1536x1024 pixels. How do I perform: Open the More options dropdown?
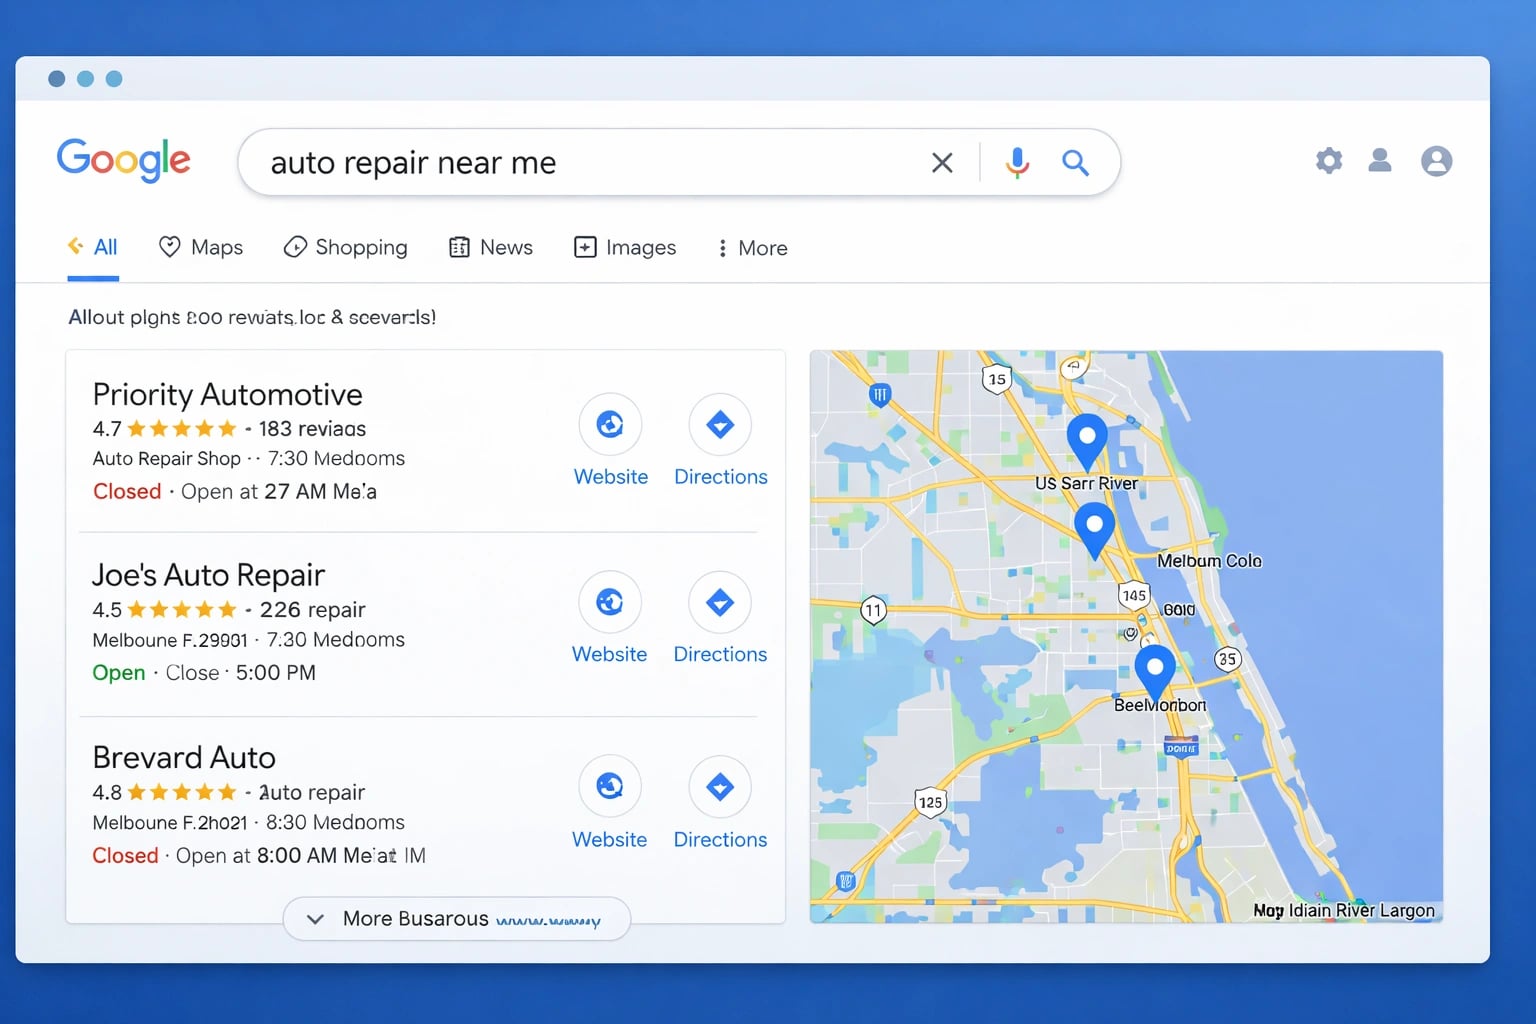(750, 247)
